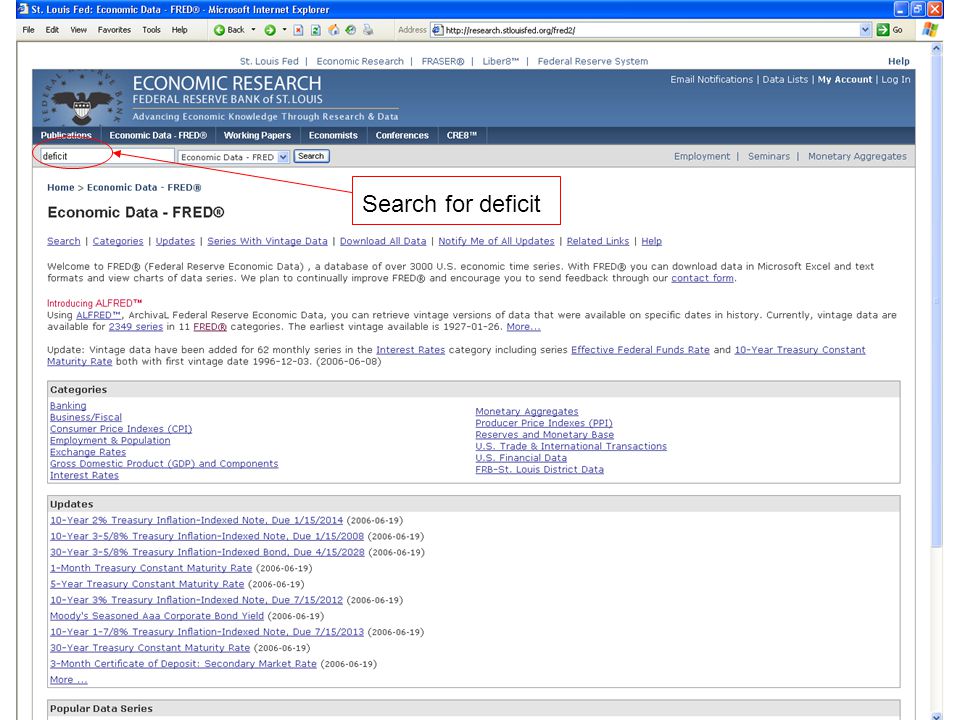Image resolution: width=960 pixels, height=720 pixels.
Task: Open the FRASER link at top
Action: 443,61
